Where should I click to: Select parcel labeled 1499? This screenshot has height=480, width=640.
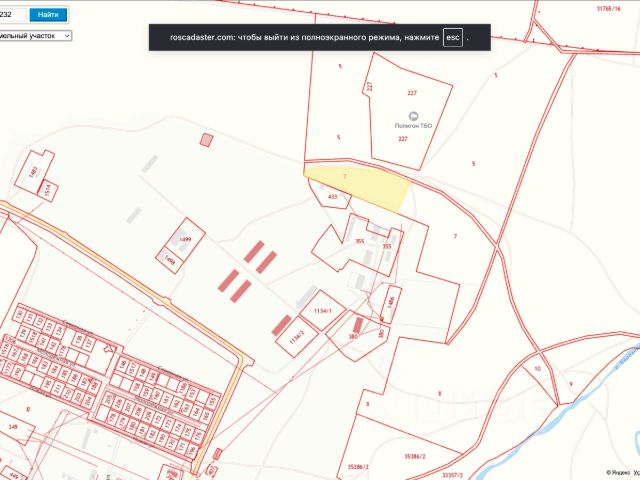coord(185,240)
